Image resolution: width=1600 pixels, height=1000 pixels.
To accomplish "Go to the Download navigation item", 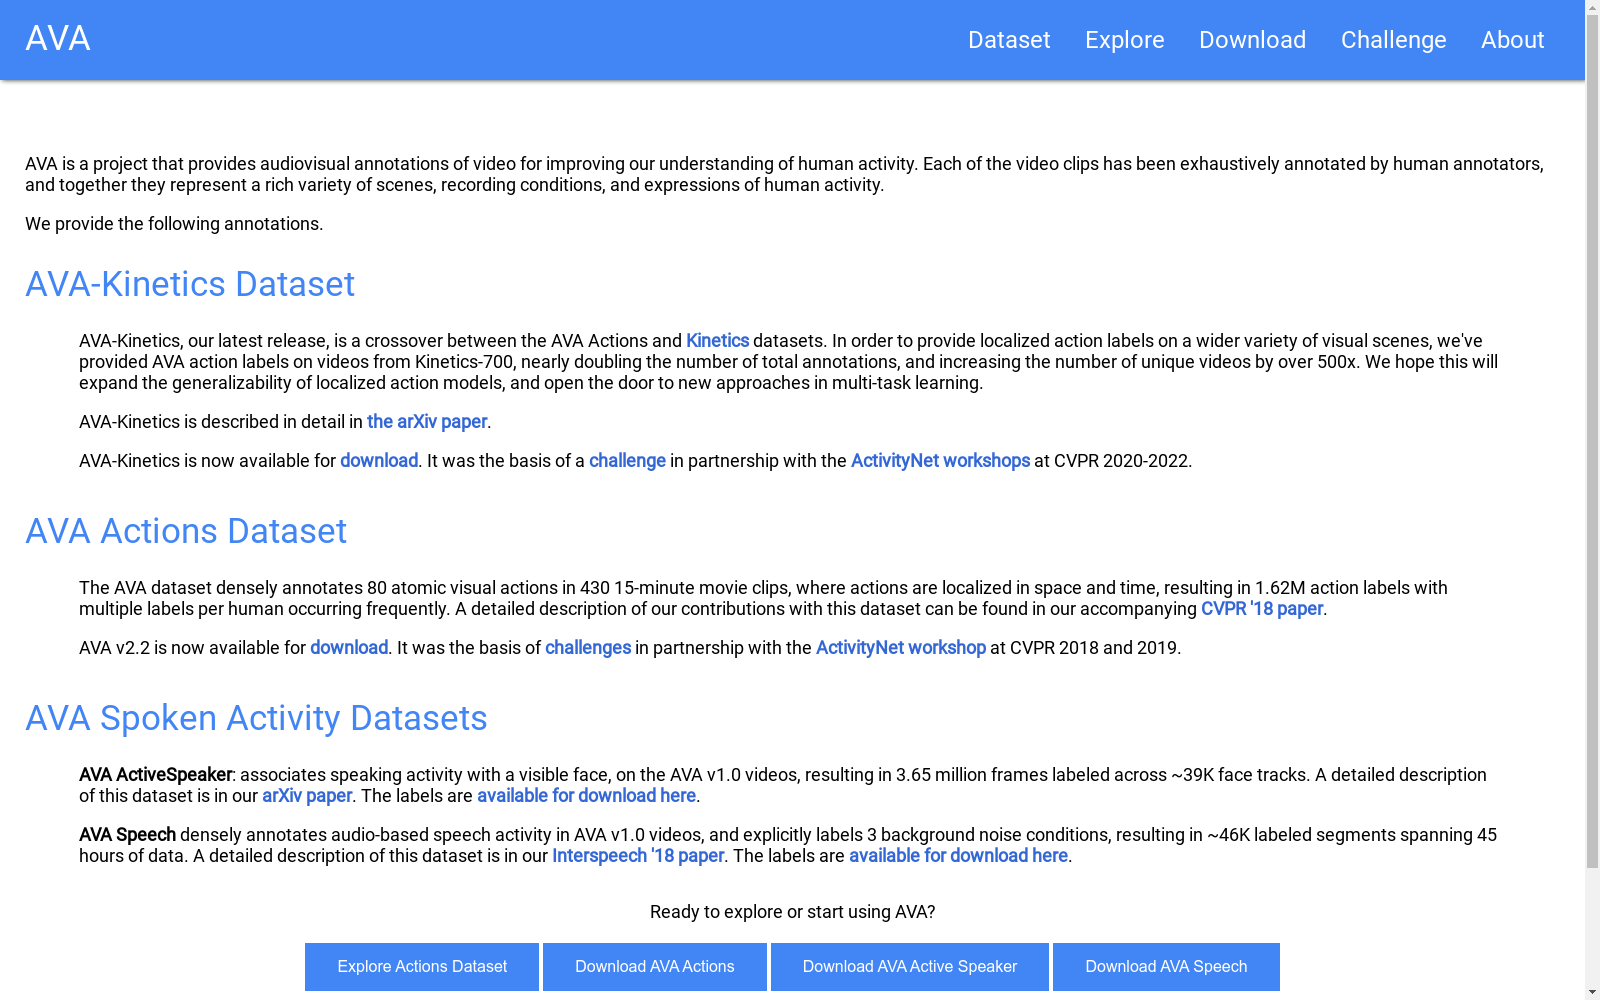I will [1252, 40].
